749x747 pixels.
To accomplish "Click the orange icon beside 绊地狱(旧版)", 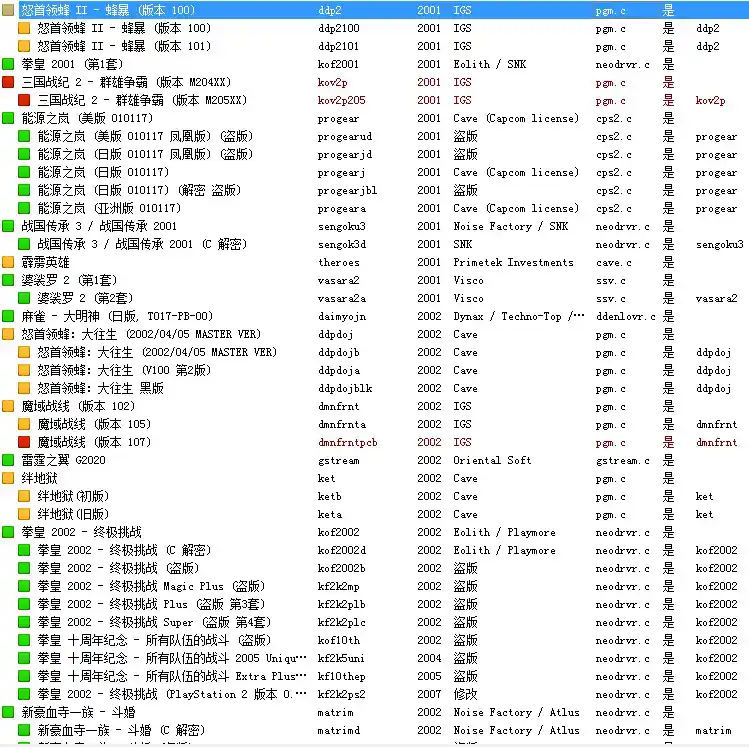I will click(24, 514).
